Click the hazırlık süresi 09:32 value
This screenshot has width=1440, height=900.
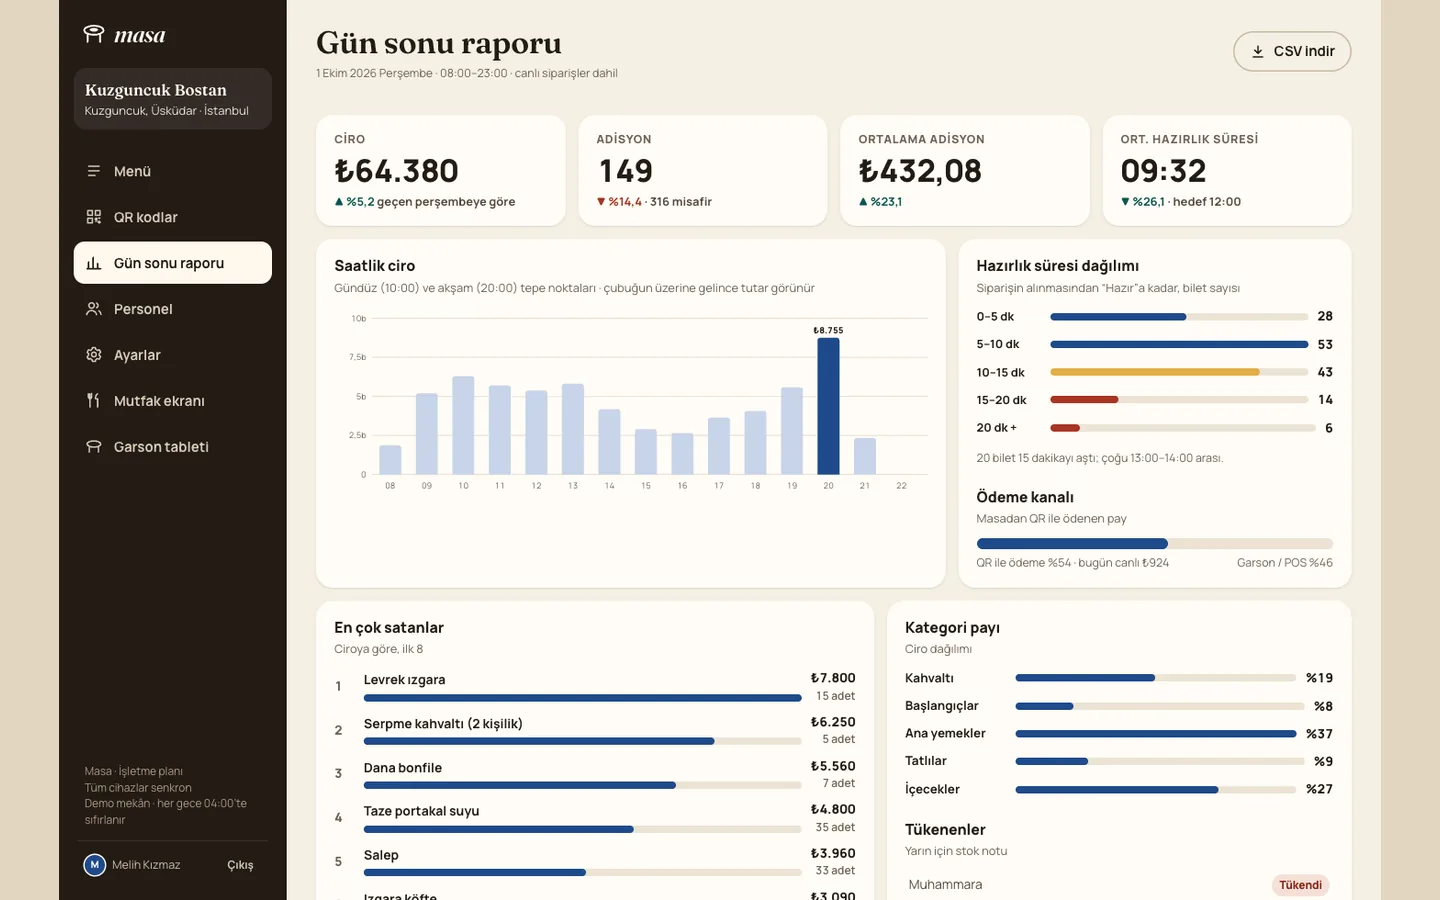click(1164, 171)
